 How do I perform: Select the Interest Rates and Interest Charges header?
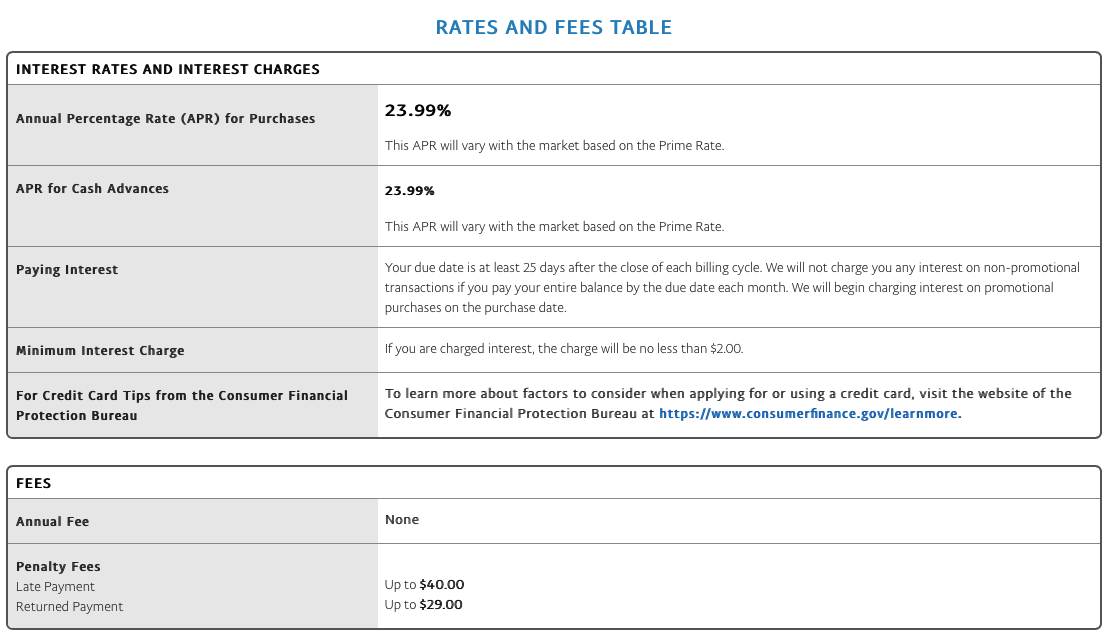(168, 69)
